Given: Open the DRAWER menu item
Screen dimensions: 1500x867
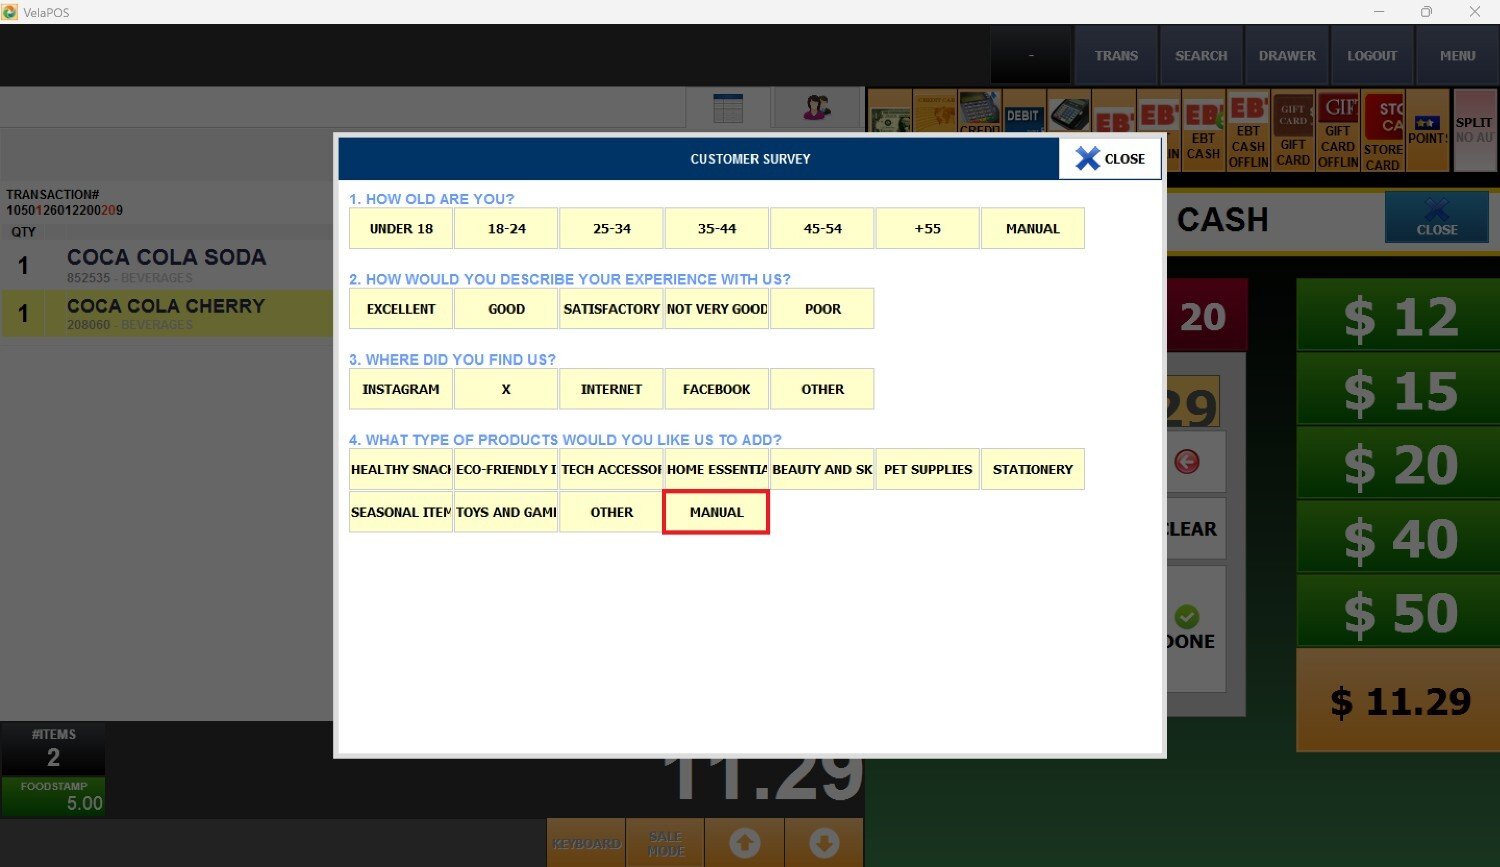Looking at the screenshot, I should [x=1287, y=56].
